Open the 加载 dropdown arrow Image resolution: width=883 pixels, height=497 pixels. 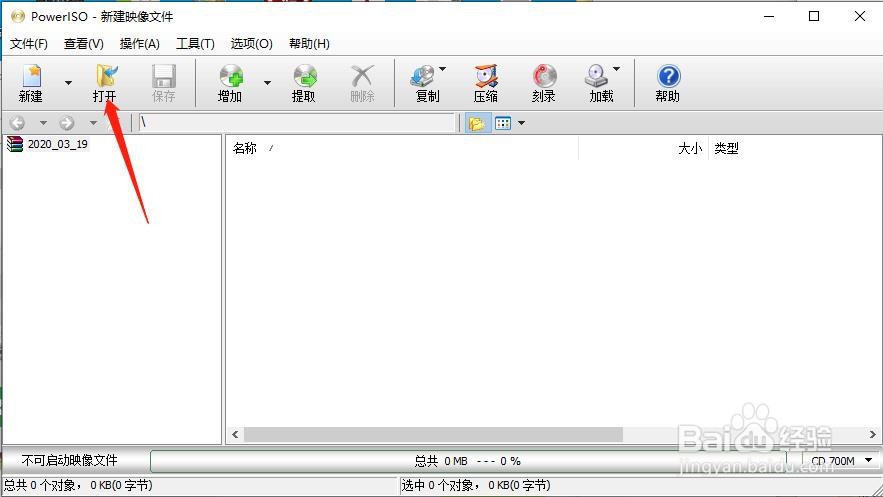point(617,69)
